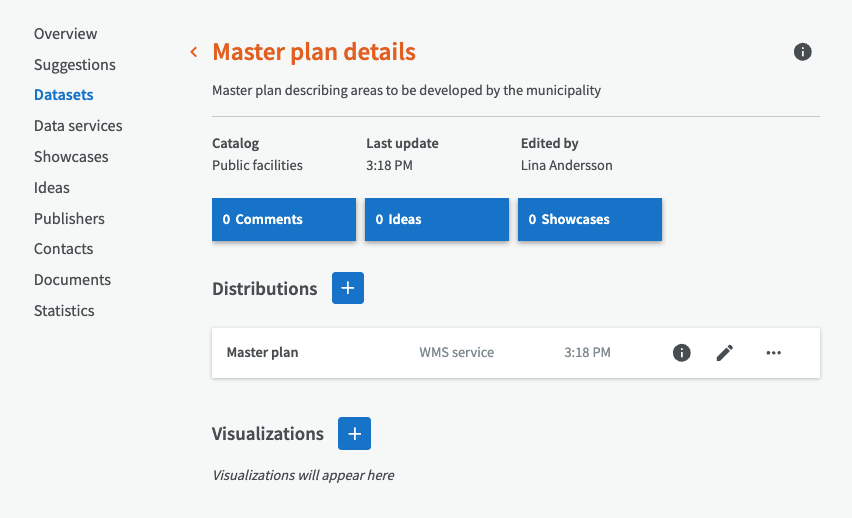This screenshot has width=852, height=518.
Task: Add a new visualization with plus button
Action: tap(354, 433)
